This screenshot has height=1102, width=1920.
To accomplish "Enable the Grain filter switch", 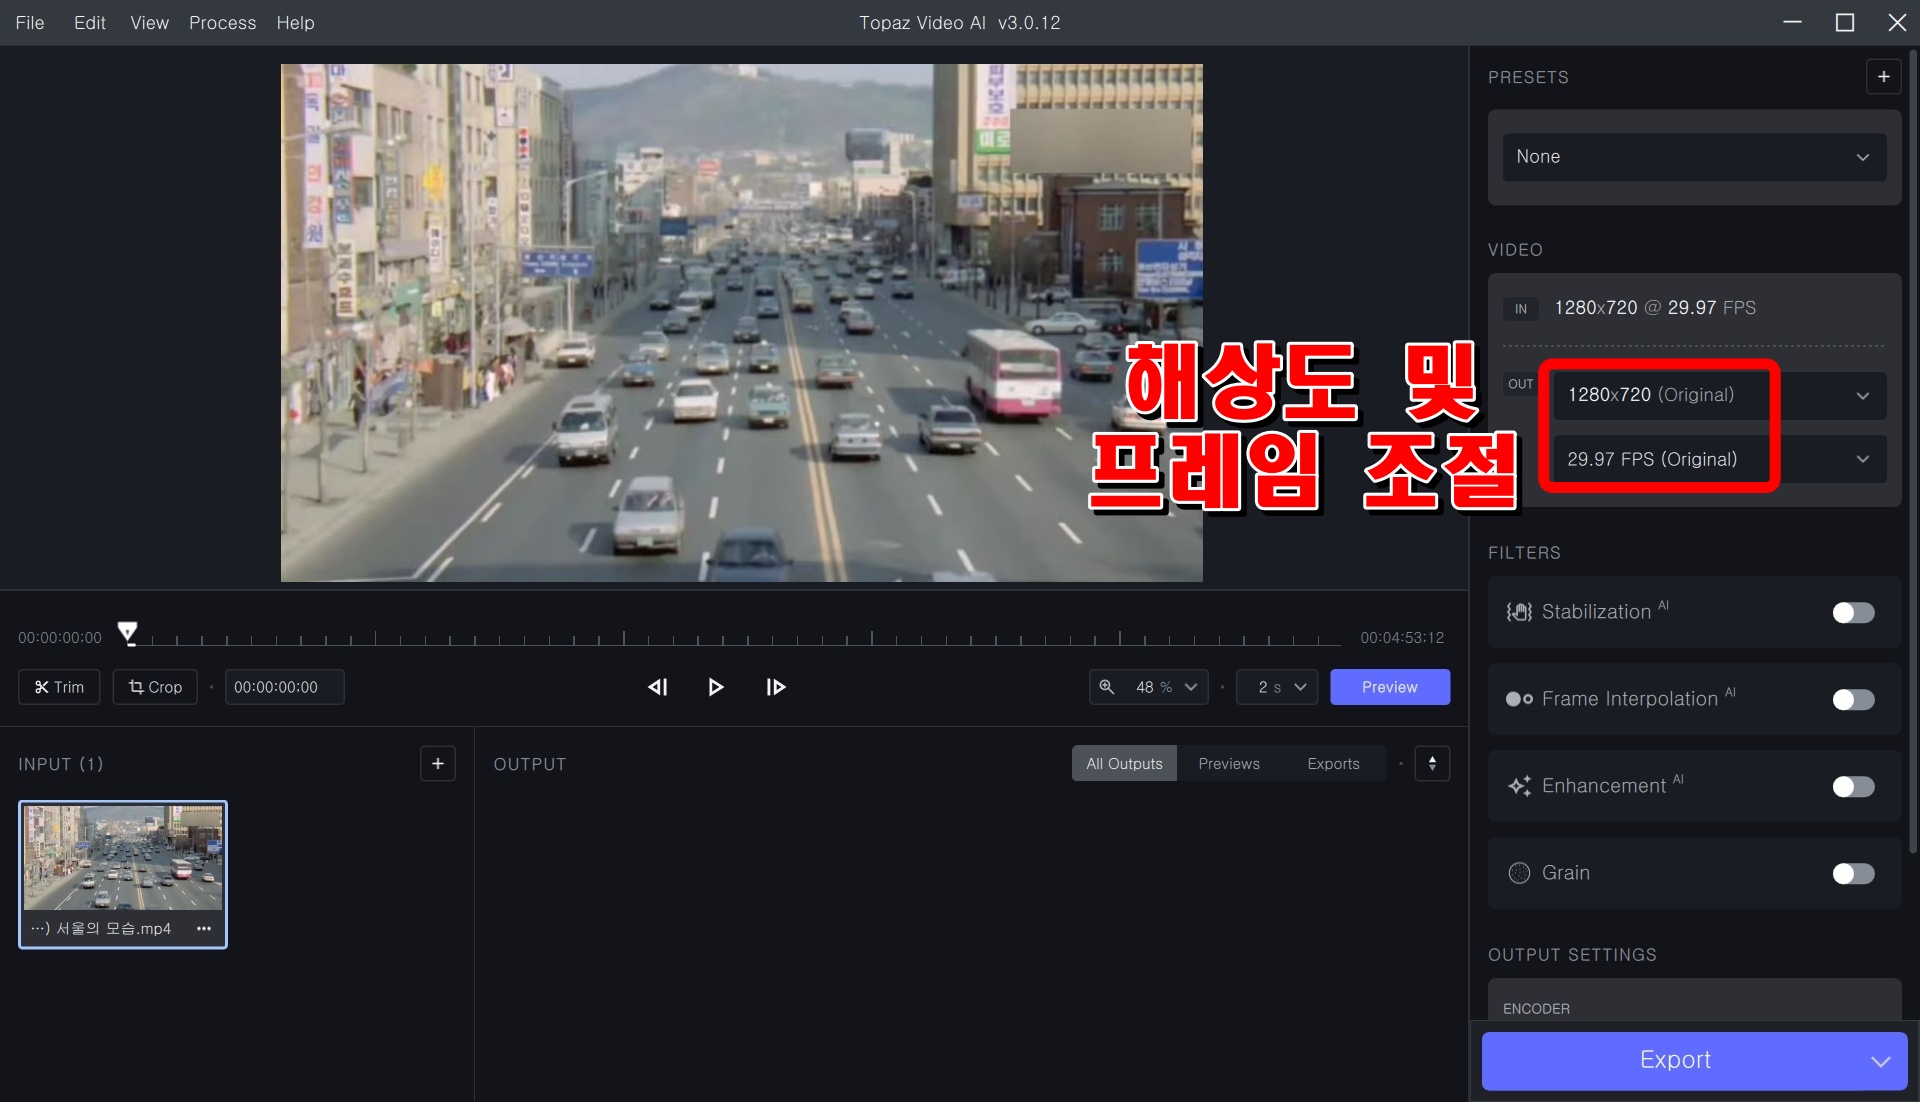I will point(1852,874).
